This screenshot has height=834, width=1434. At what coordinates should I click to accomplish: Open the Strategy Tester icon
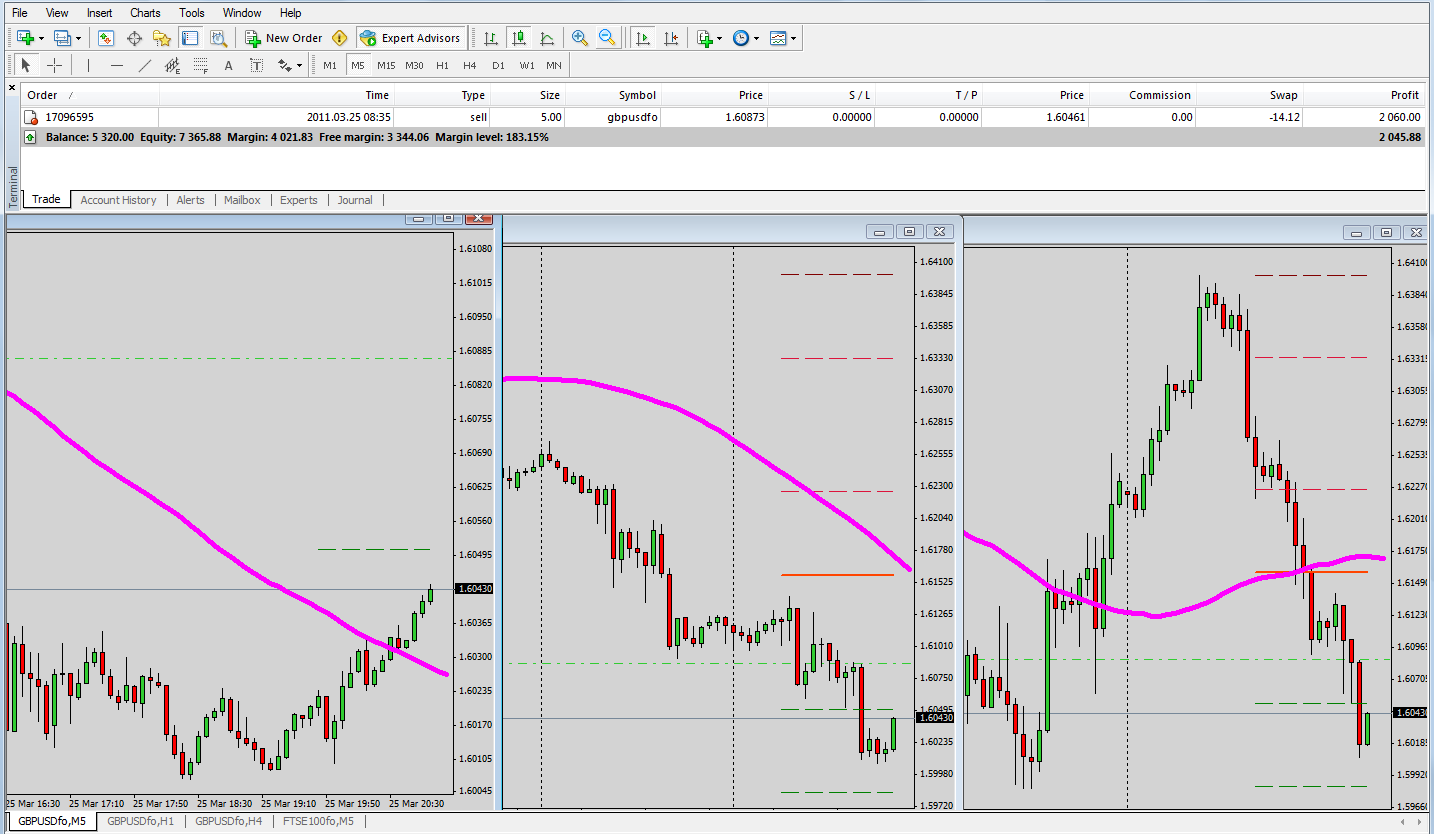coord(218,38)
